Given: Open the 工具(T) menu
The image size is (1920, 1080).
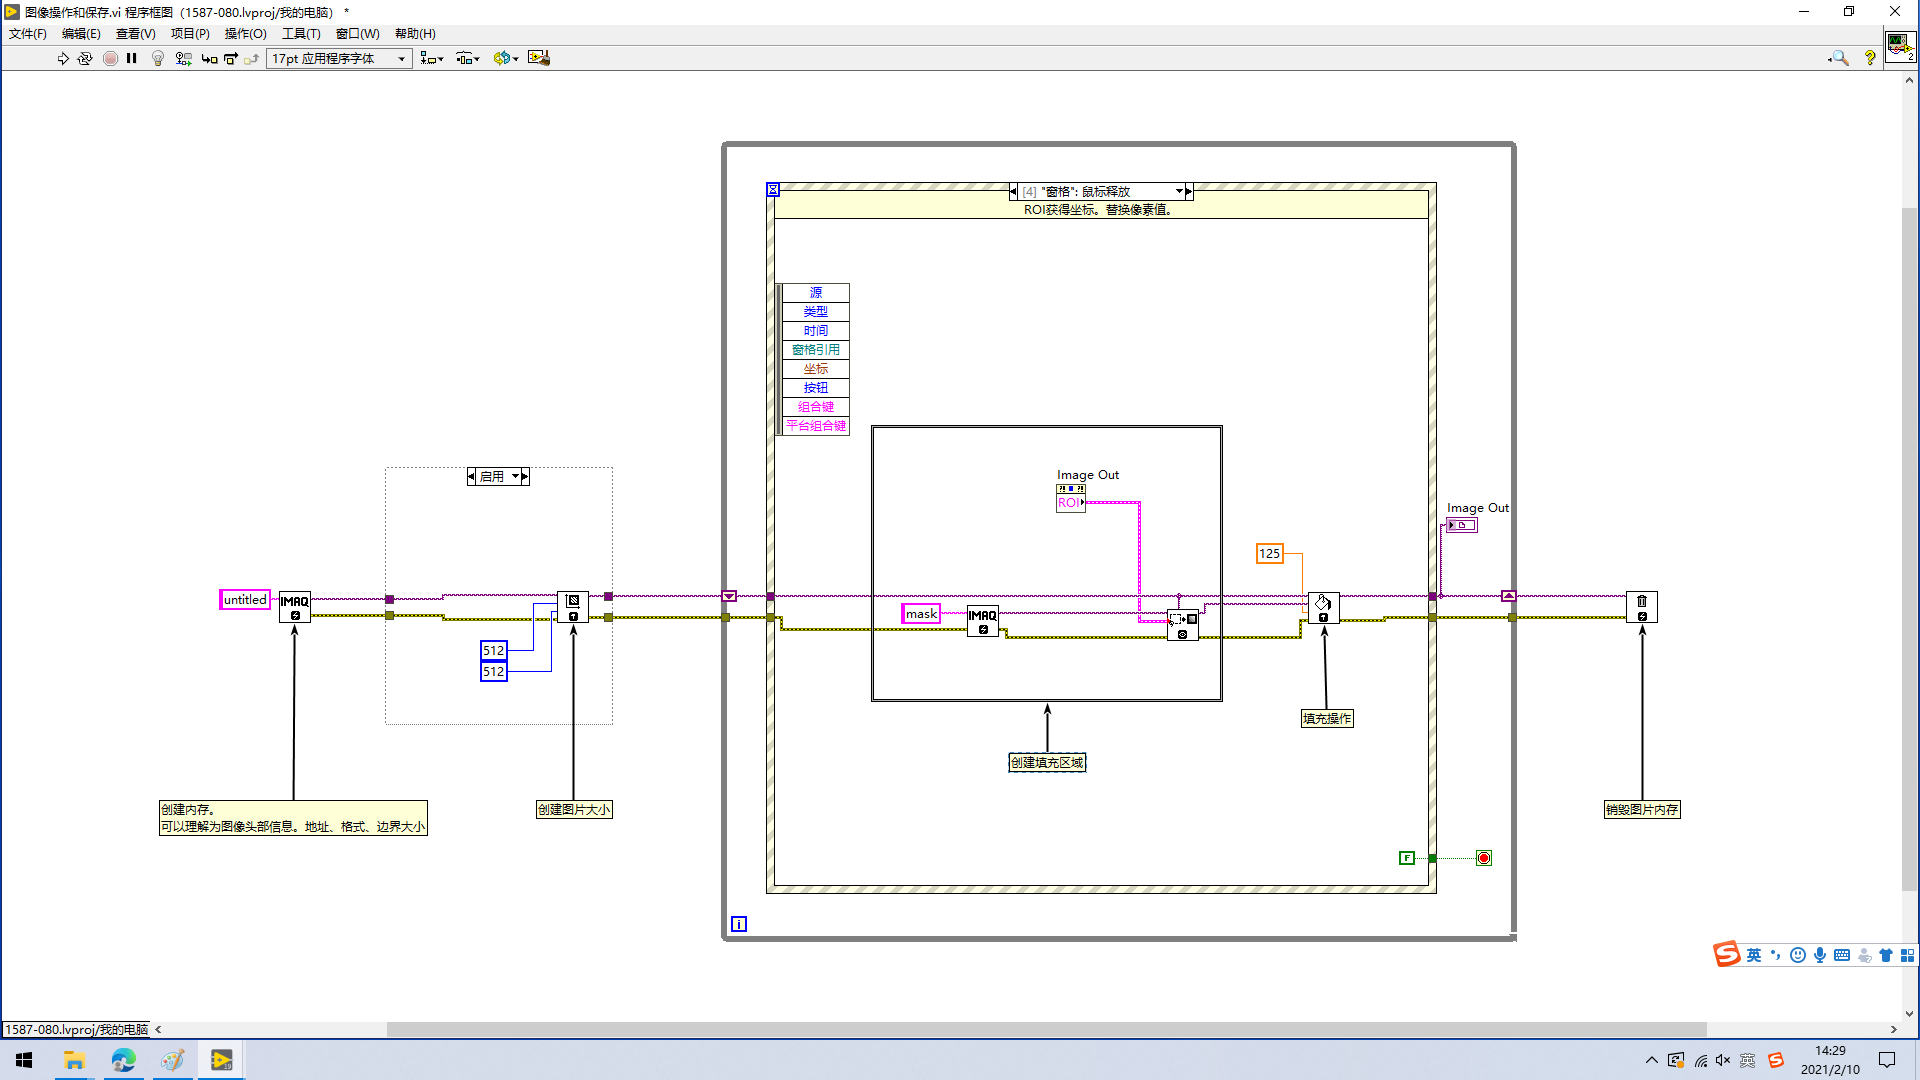Looking at the screenshot, I should (300, 33).
